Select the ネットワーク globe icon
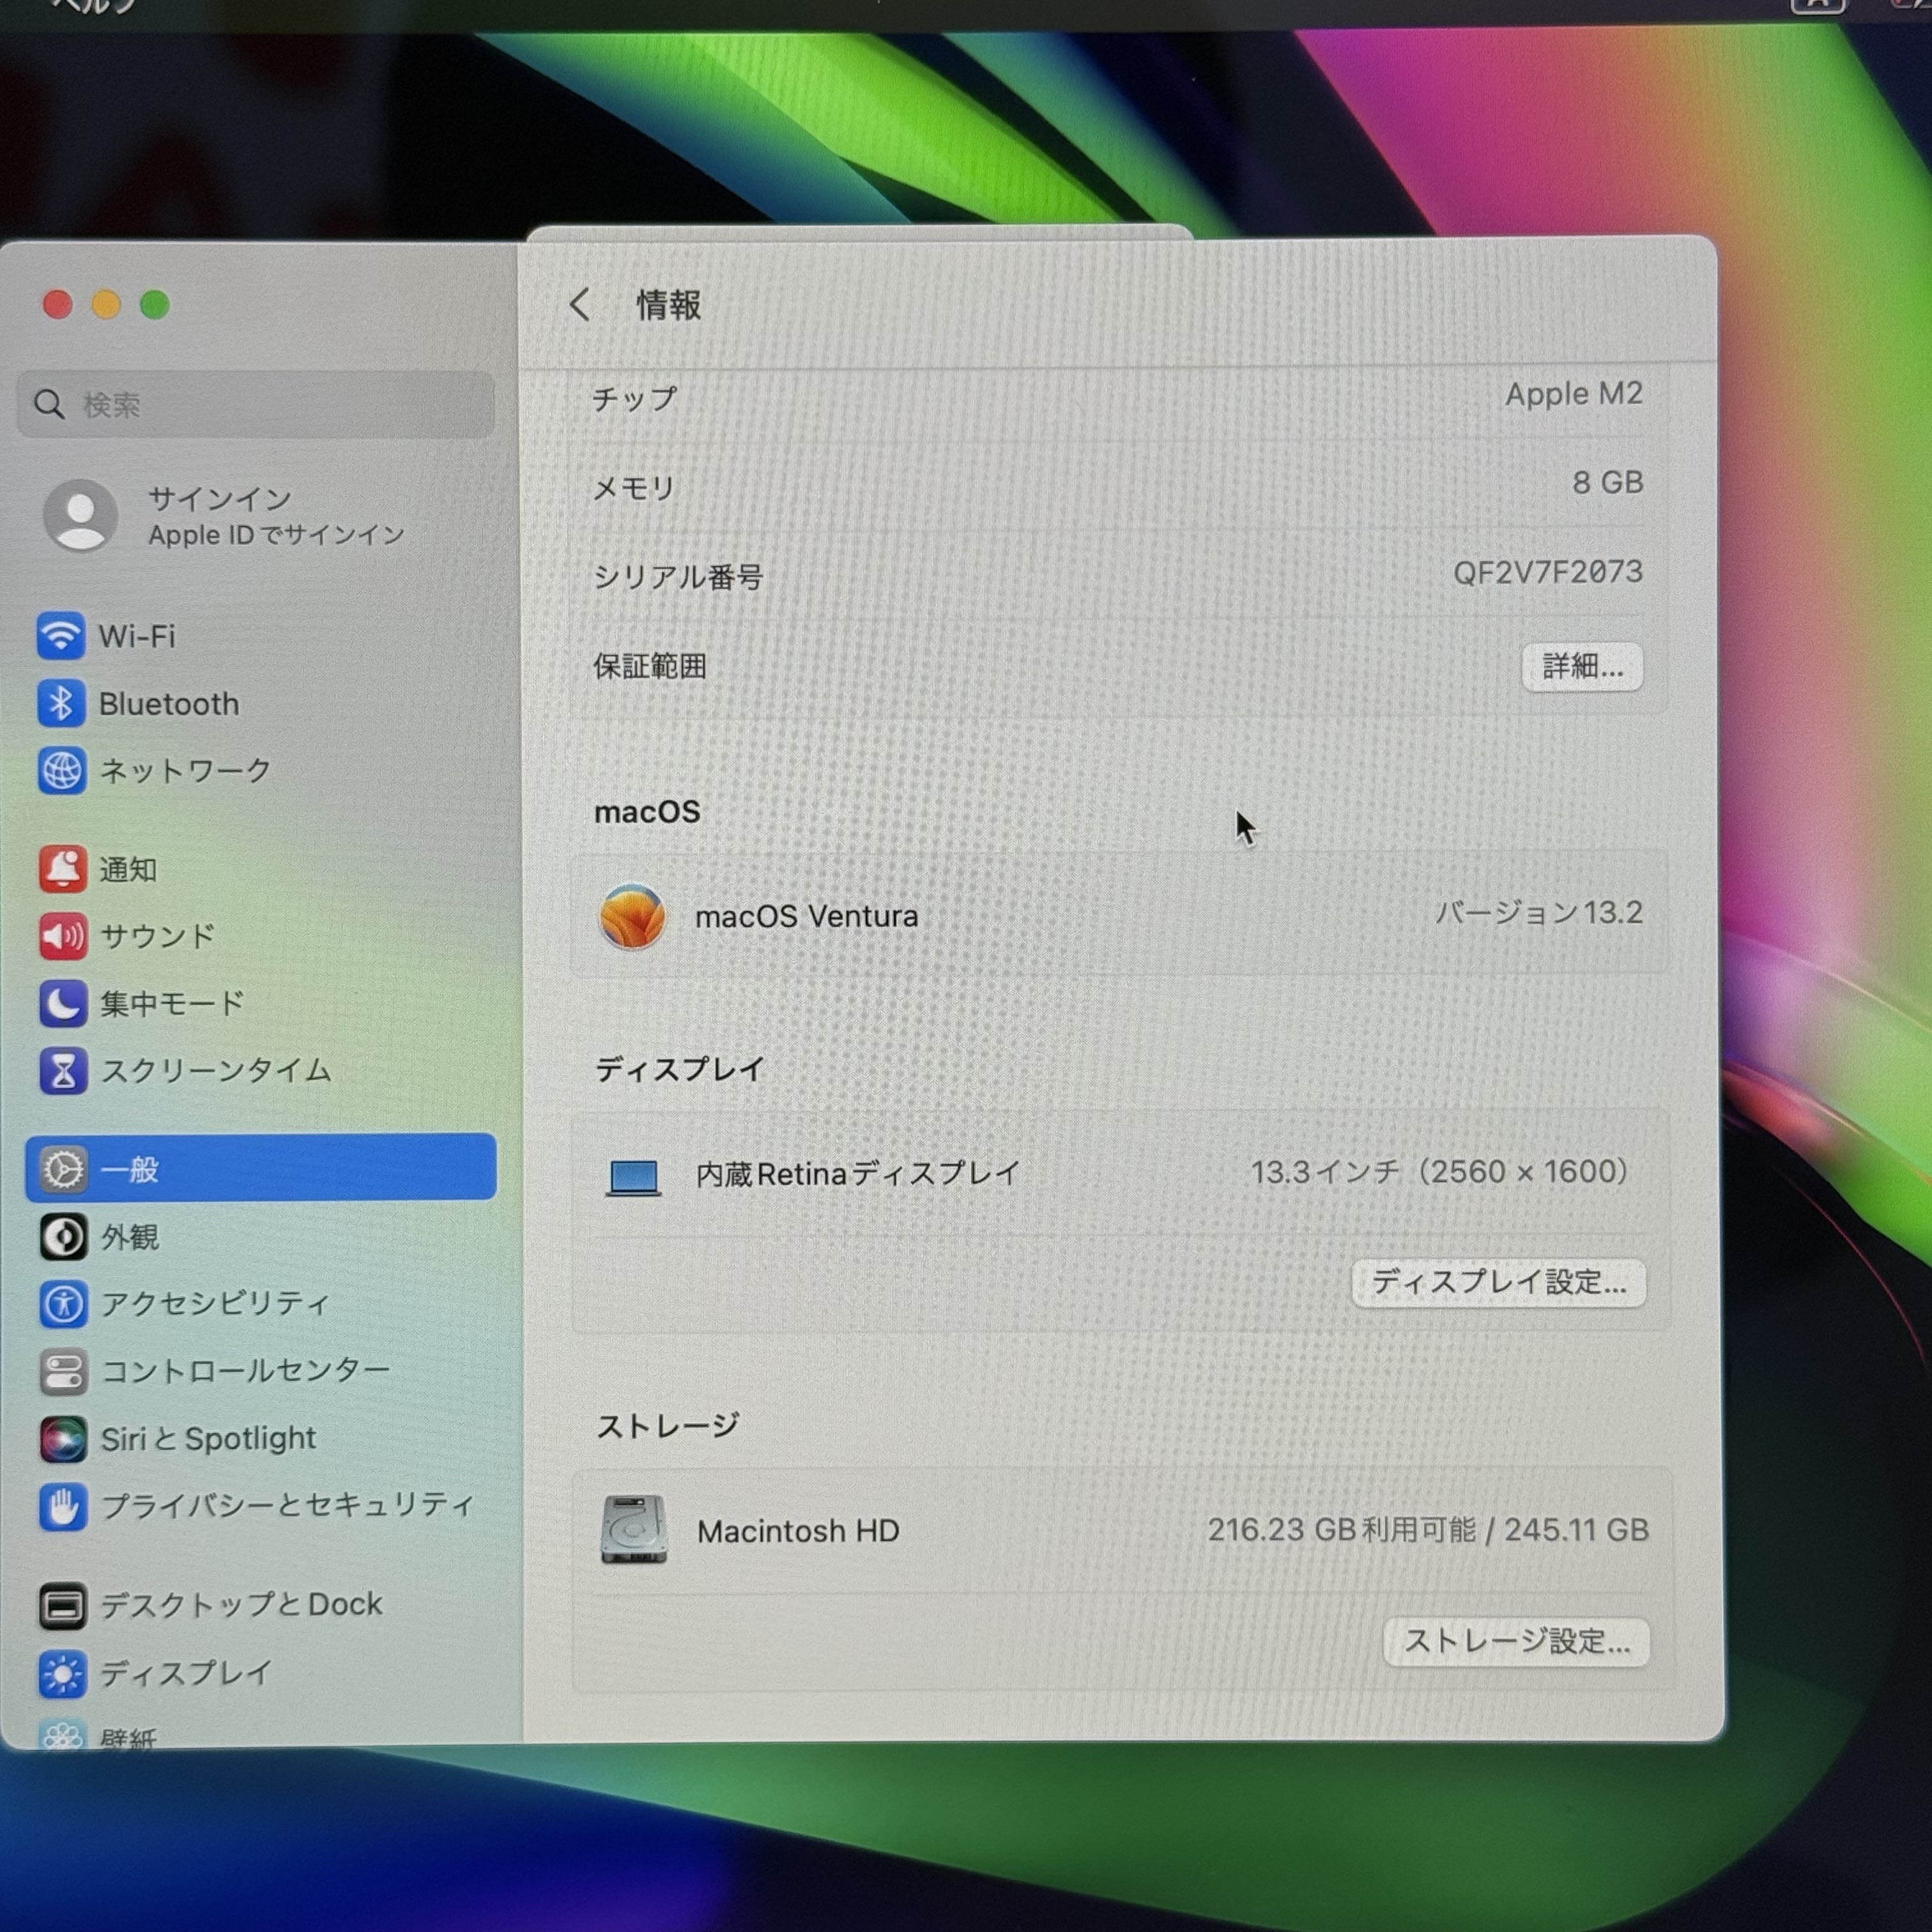1932x1932 pixels. pos(61,771)
